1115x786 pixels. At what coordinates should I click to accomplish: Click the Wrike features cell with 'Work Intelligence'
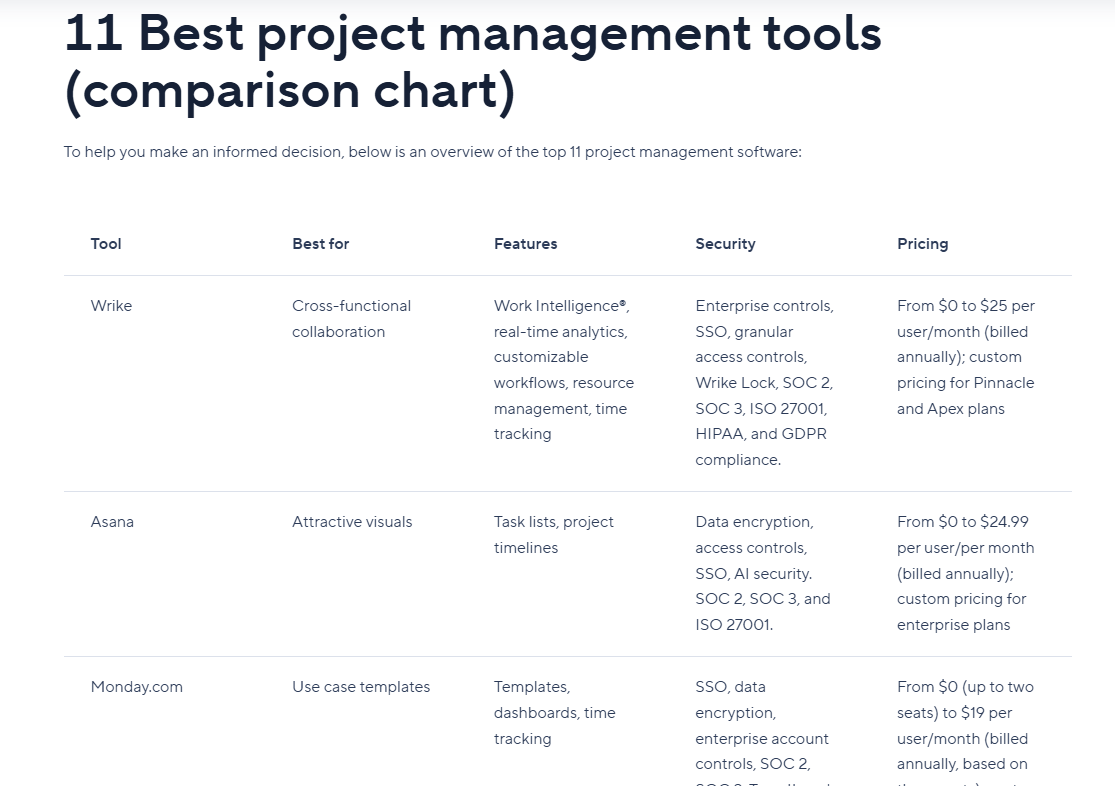pos(564,370)
